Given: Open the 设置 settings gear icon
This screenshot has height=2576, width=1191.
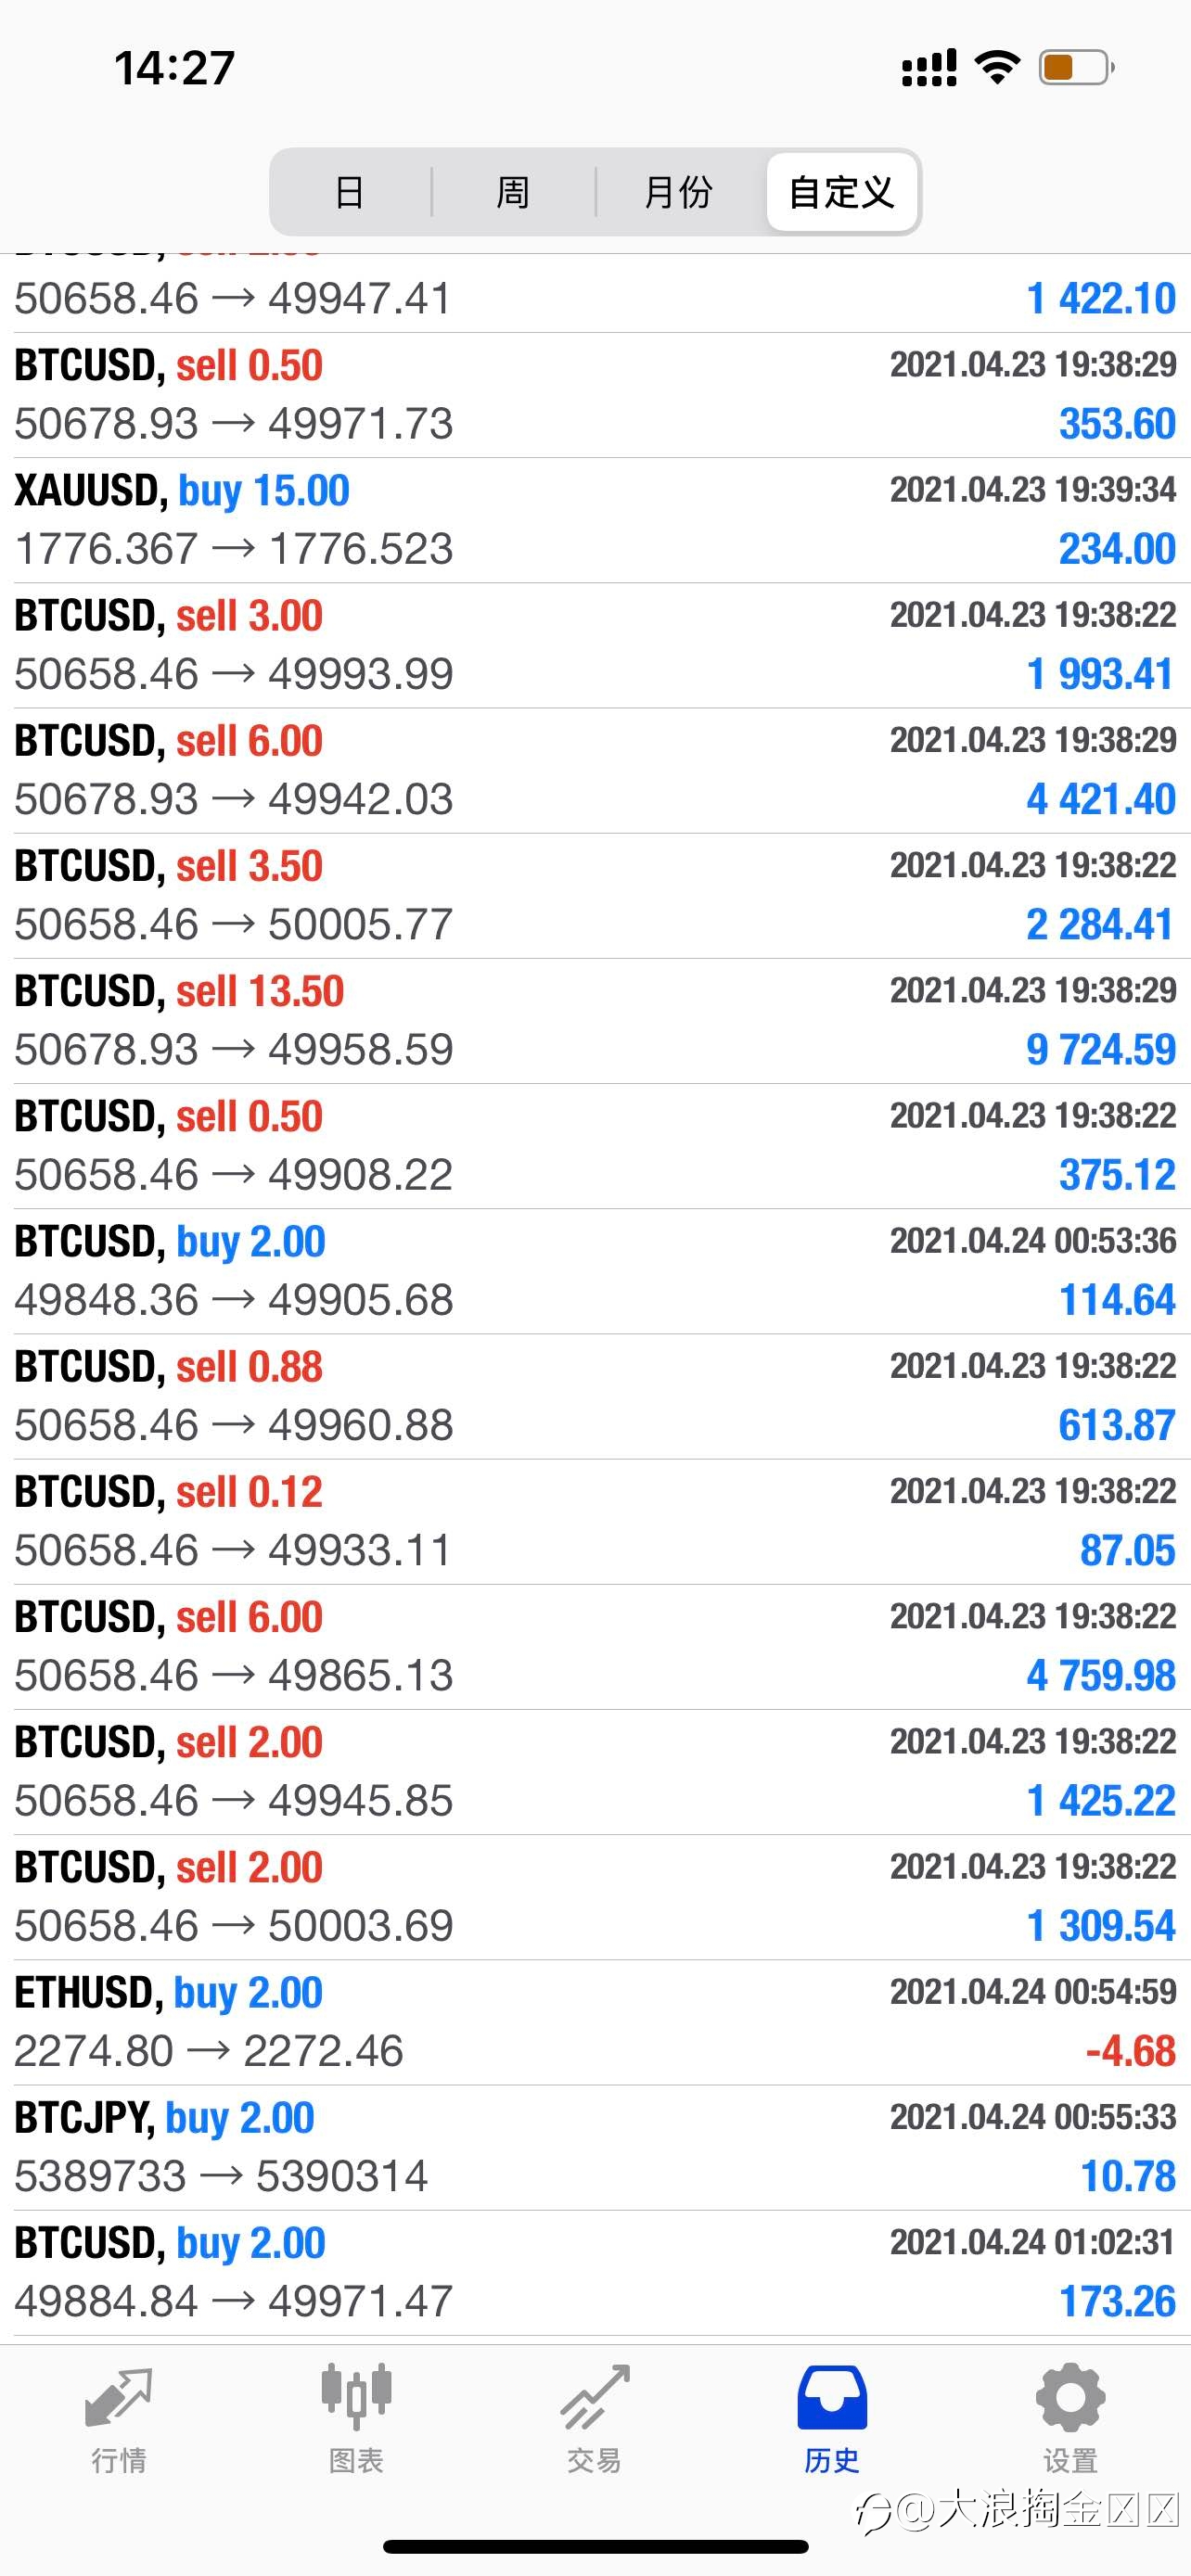Looking at the screenshot, I should pyautogui.click(x=1070, y=2397).
